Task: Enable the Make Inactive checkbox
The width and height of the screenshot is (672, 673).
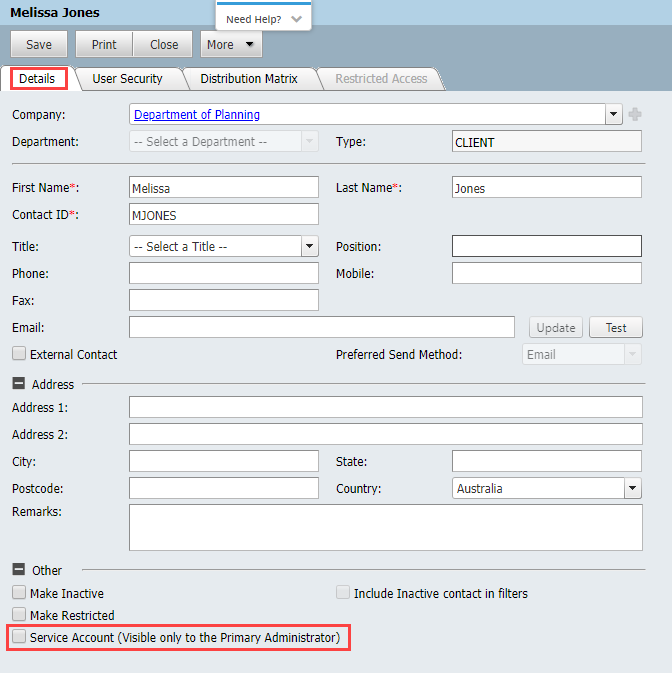Action: [x=19, y=593]
